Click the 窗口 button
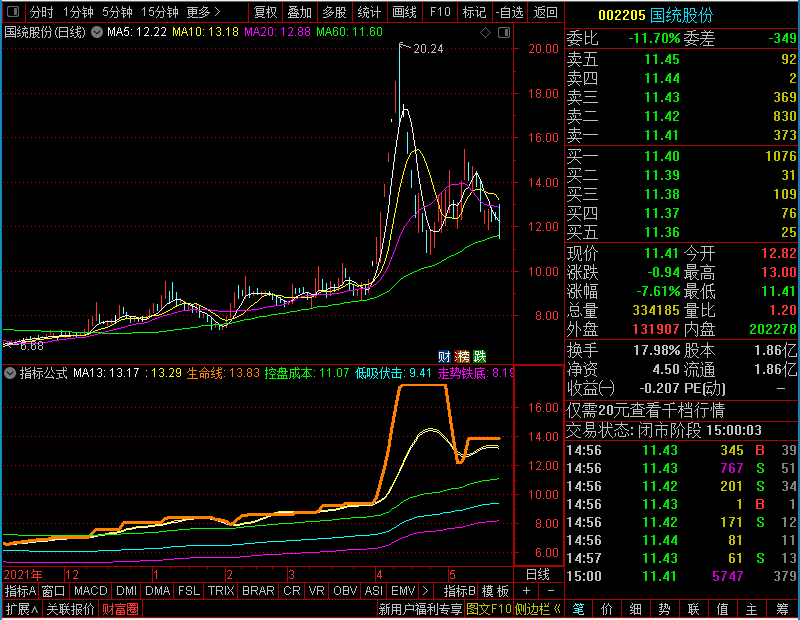This screenshot has height=620, width=800. pos(54,591)
